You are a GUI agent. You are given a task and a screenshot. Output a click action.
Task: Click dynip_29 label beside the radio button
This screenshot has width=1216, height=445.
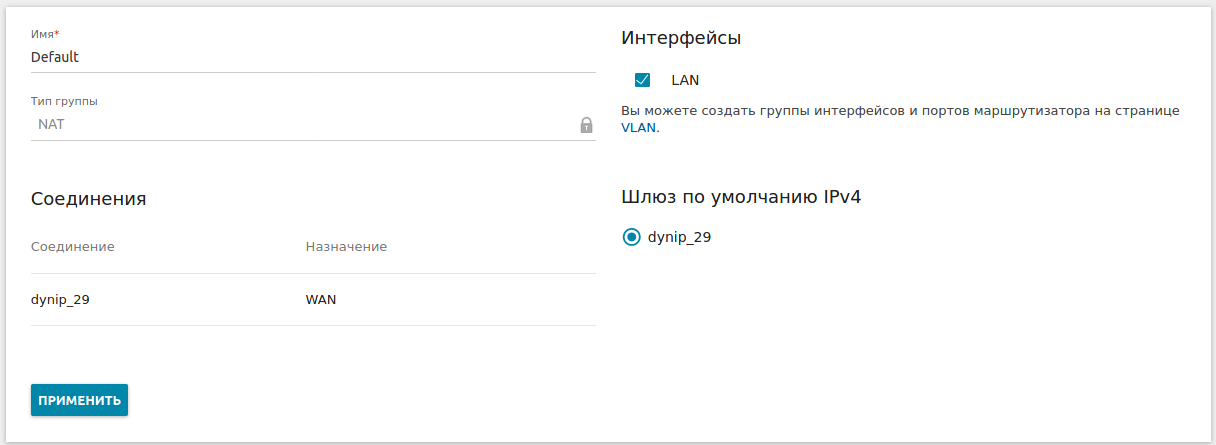tap(679, 237)
